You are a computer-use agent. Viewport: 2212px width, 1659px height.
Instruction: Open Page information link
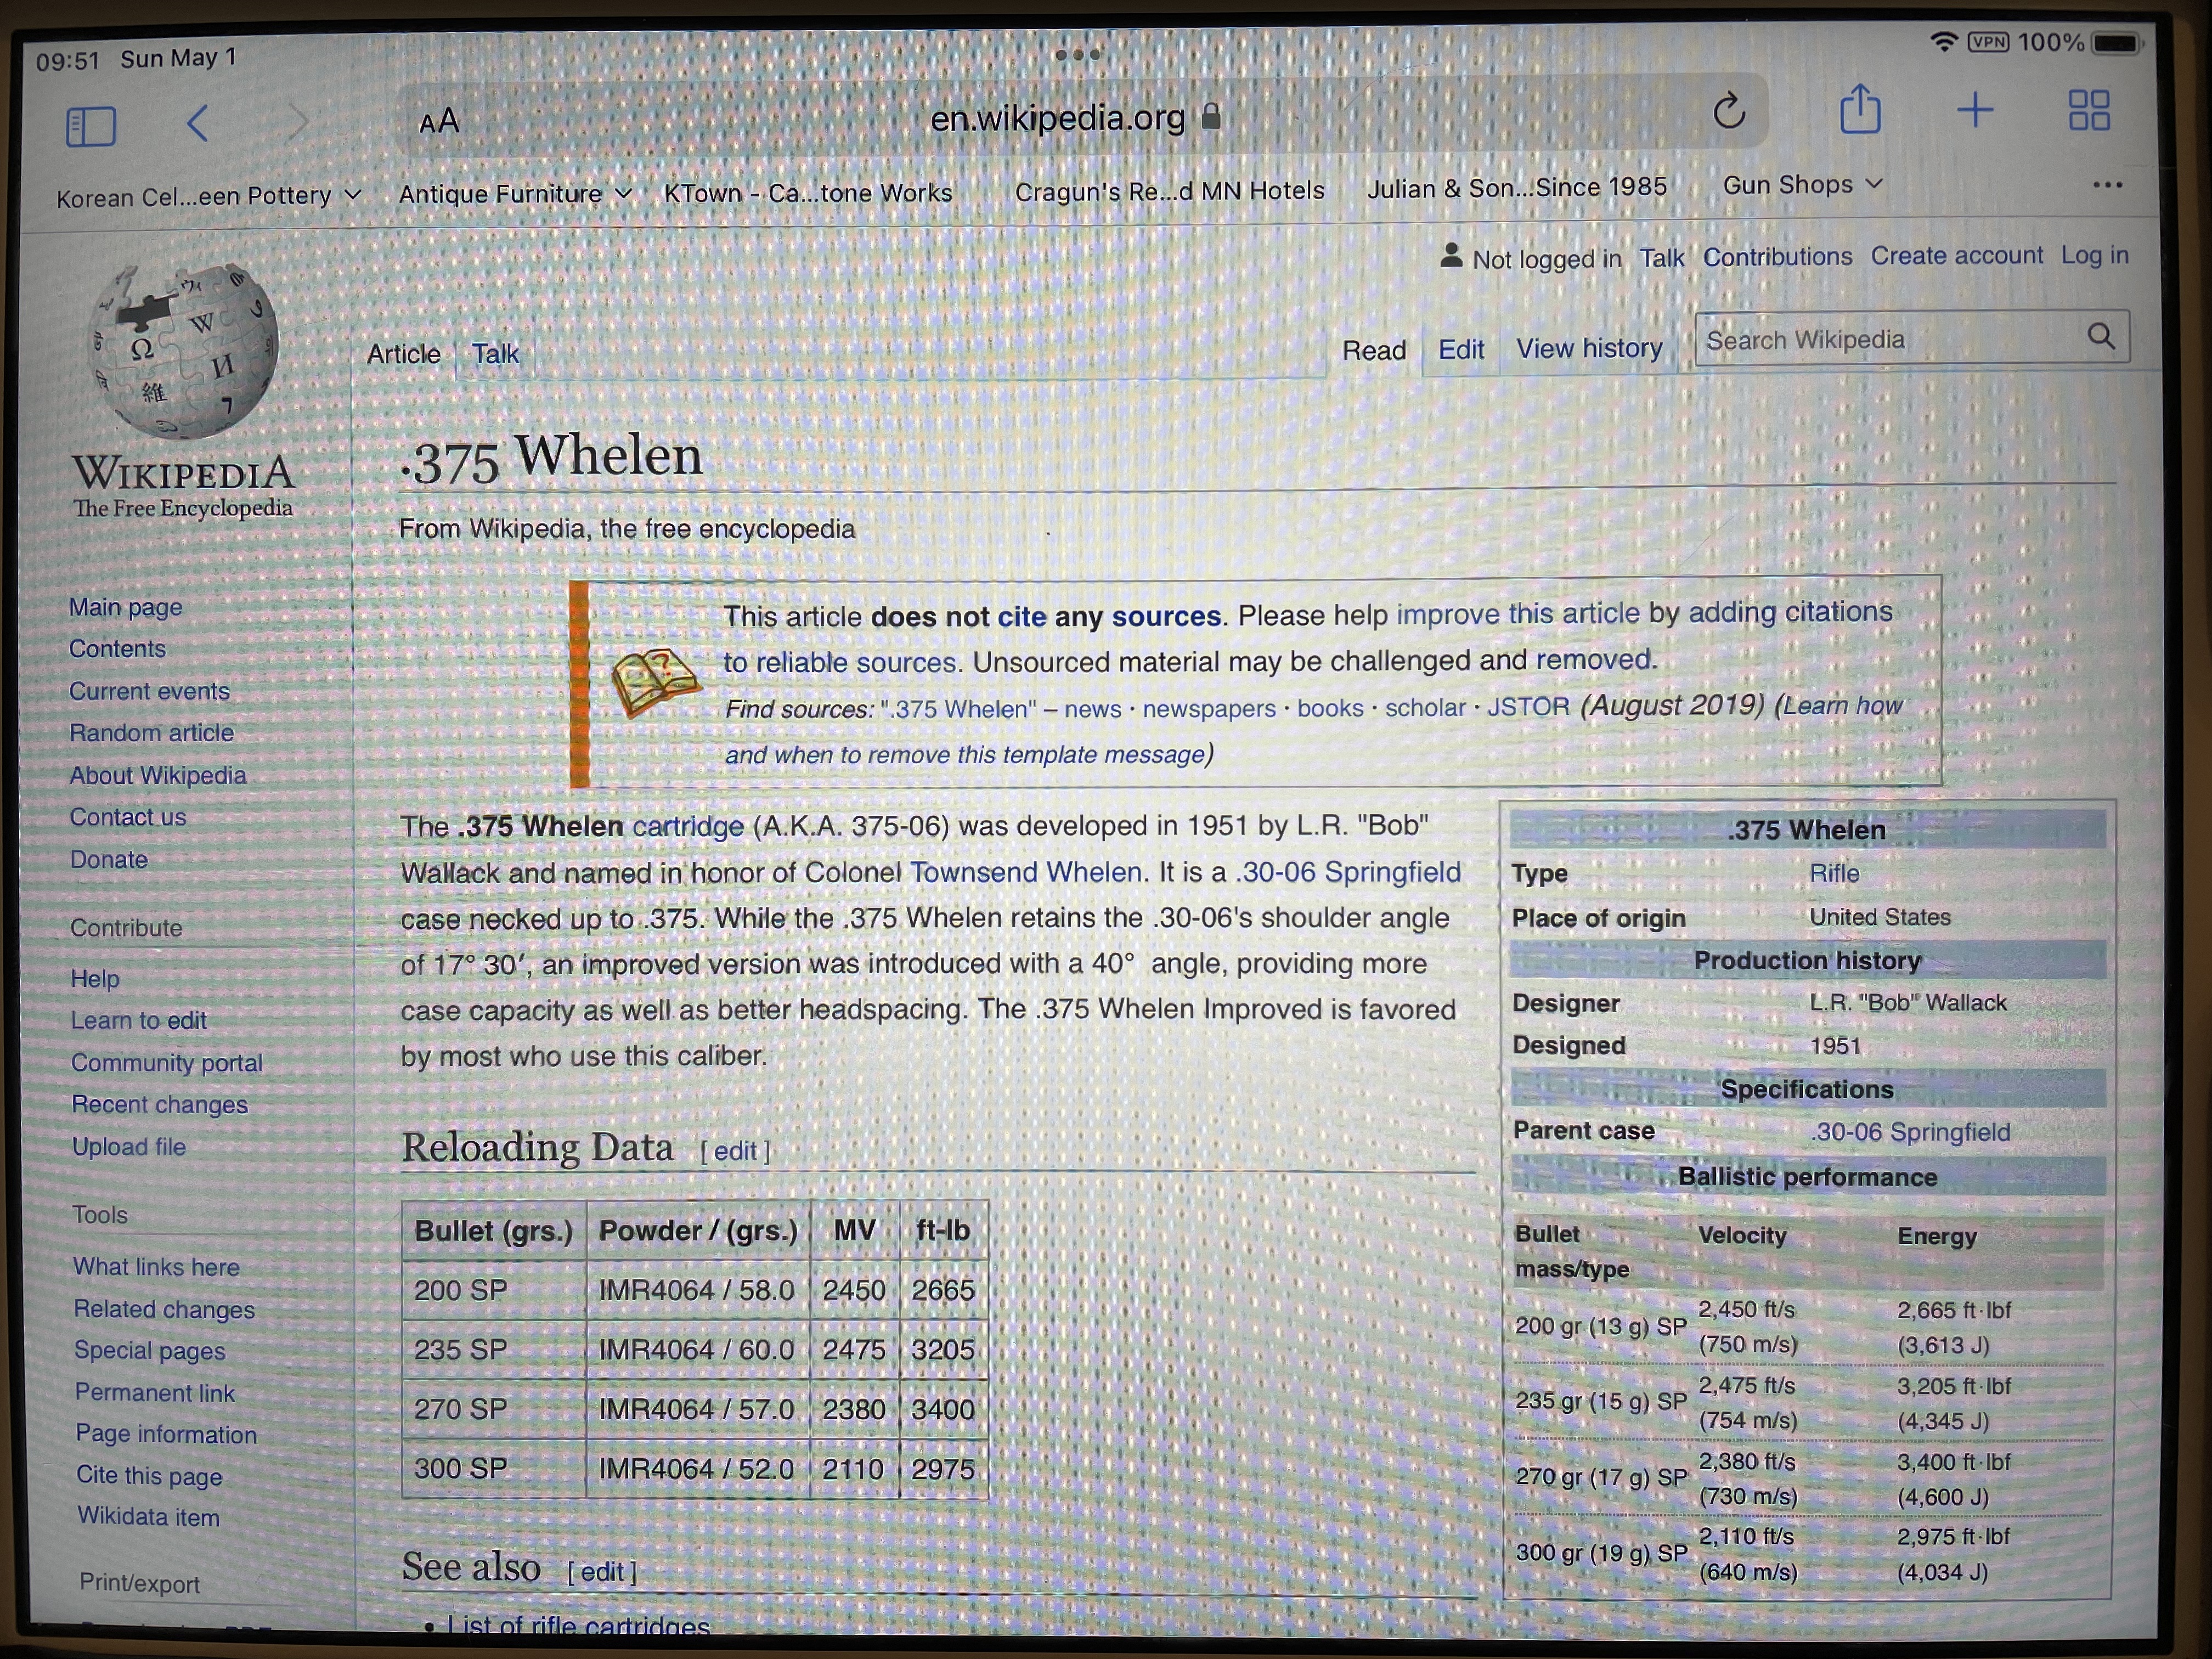pyautogui.click(x=166, y=1434)
